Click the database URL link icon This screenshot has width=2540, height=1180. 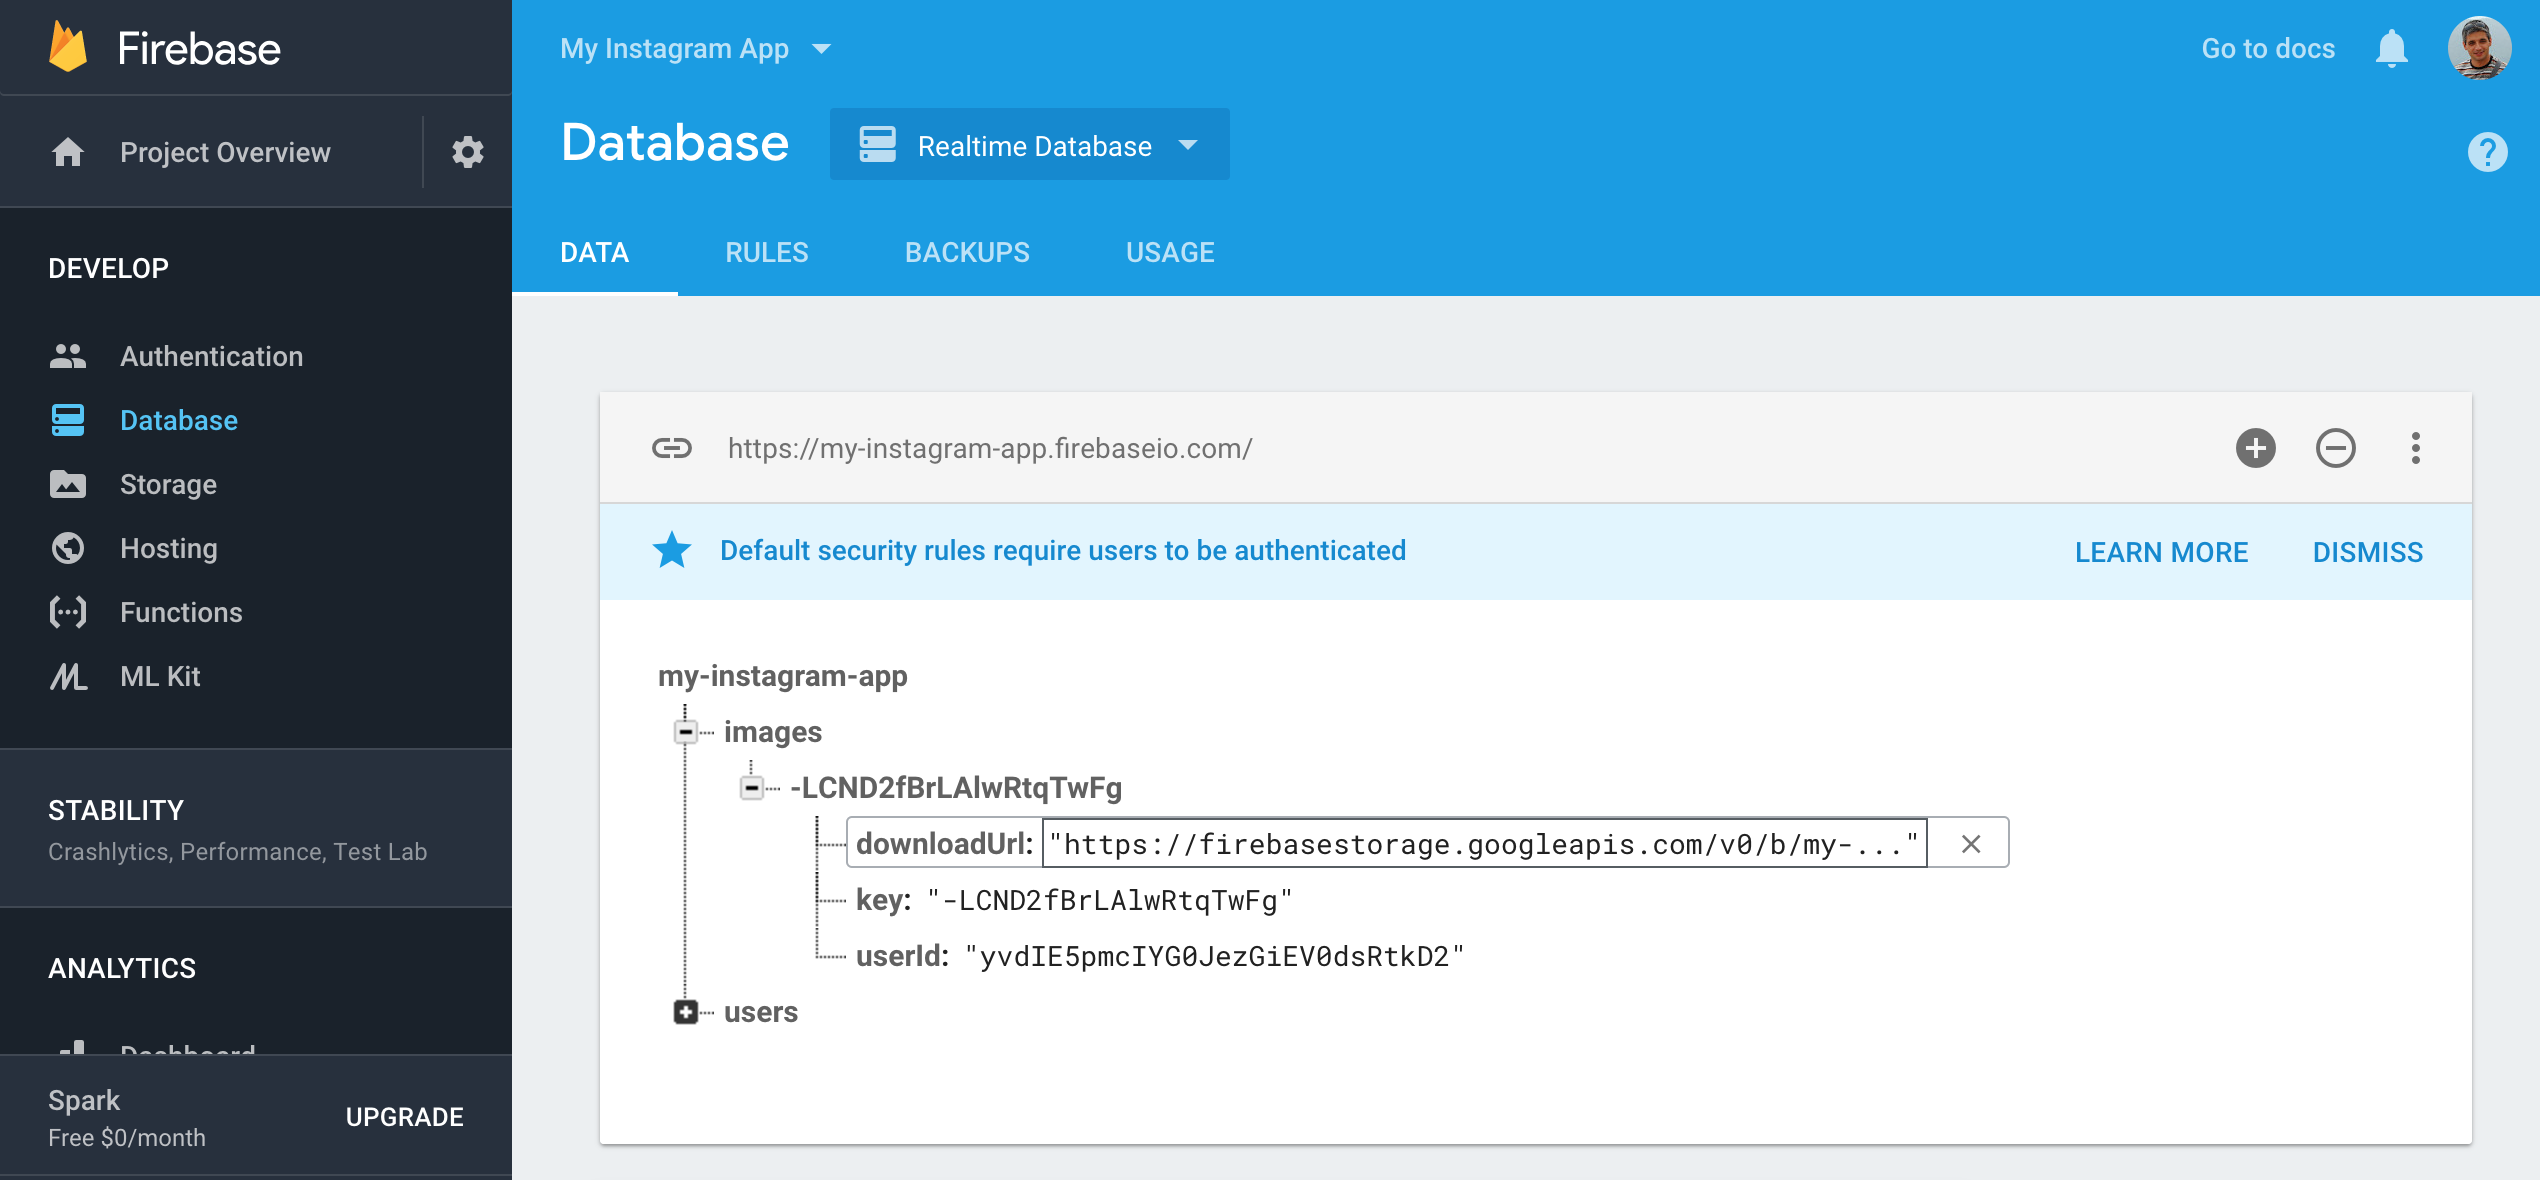(x=672, y=448)
